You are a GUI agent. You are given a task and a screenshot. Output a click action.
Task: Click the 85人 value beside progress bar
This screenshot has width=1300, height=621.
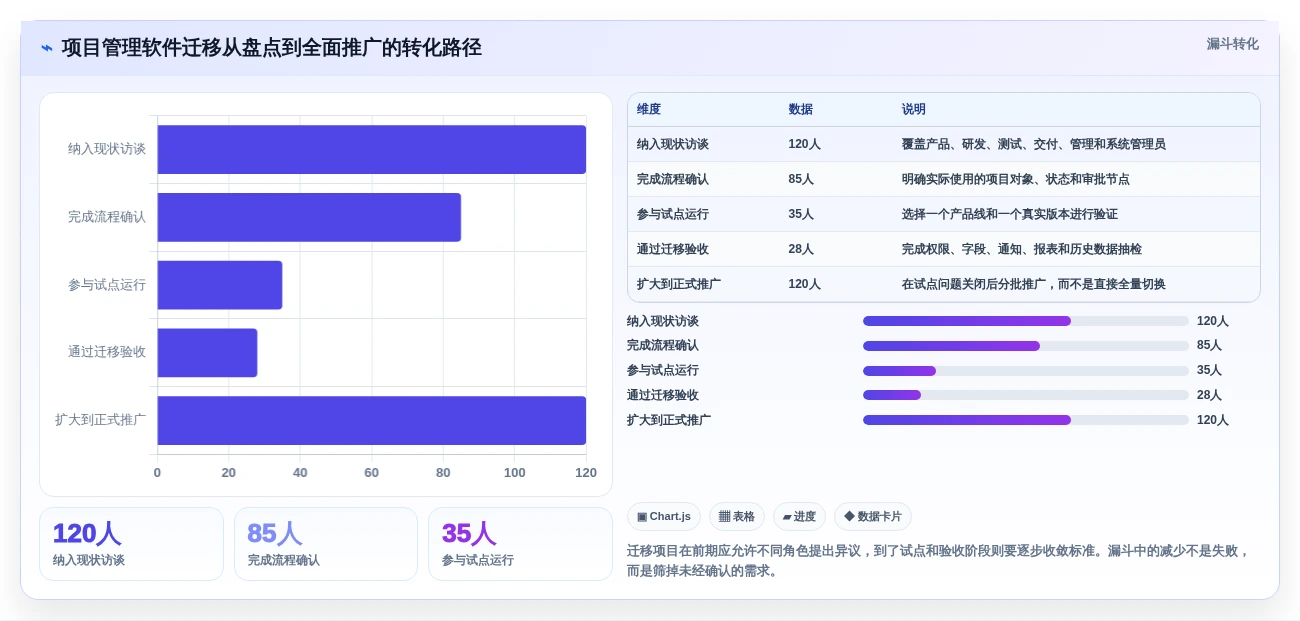tap(1210, 346)
